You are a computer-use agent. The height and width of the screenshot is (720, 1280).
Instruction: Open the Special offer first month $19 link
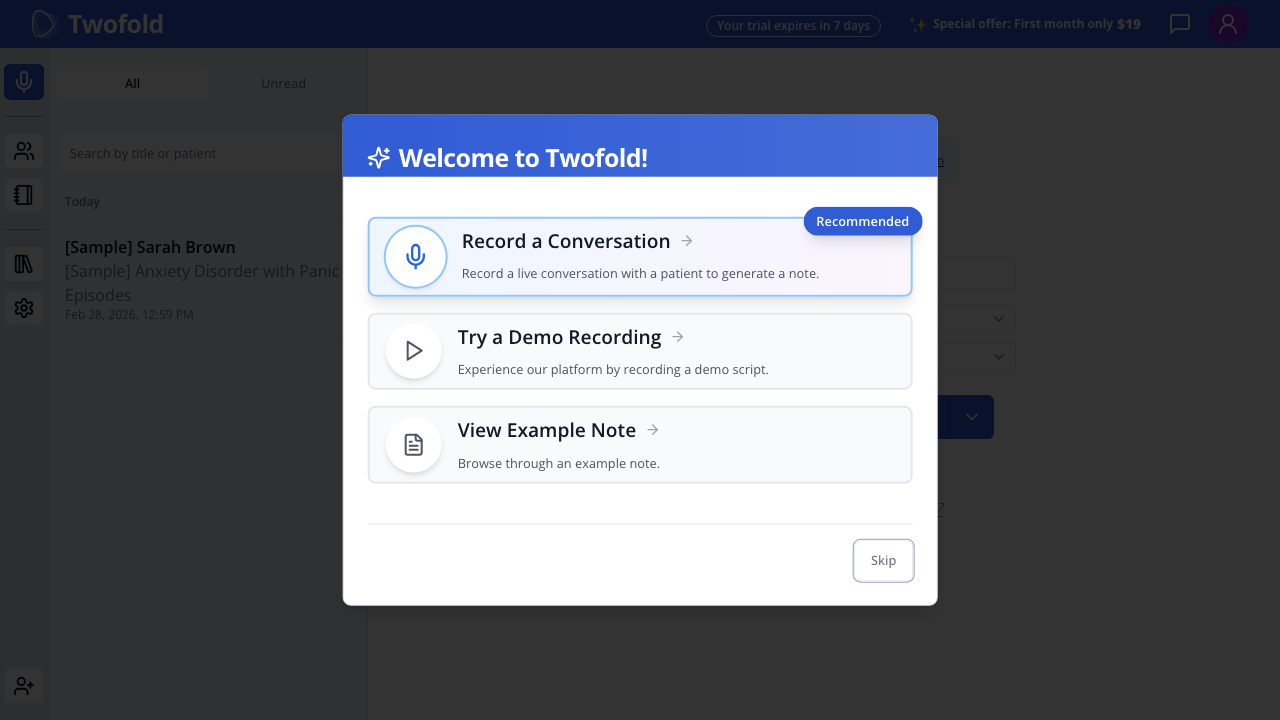(x=1036, y=23)
